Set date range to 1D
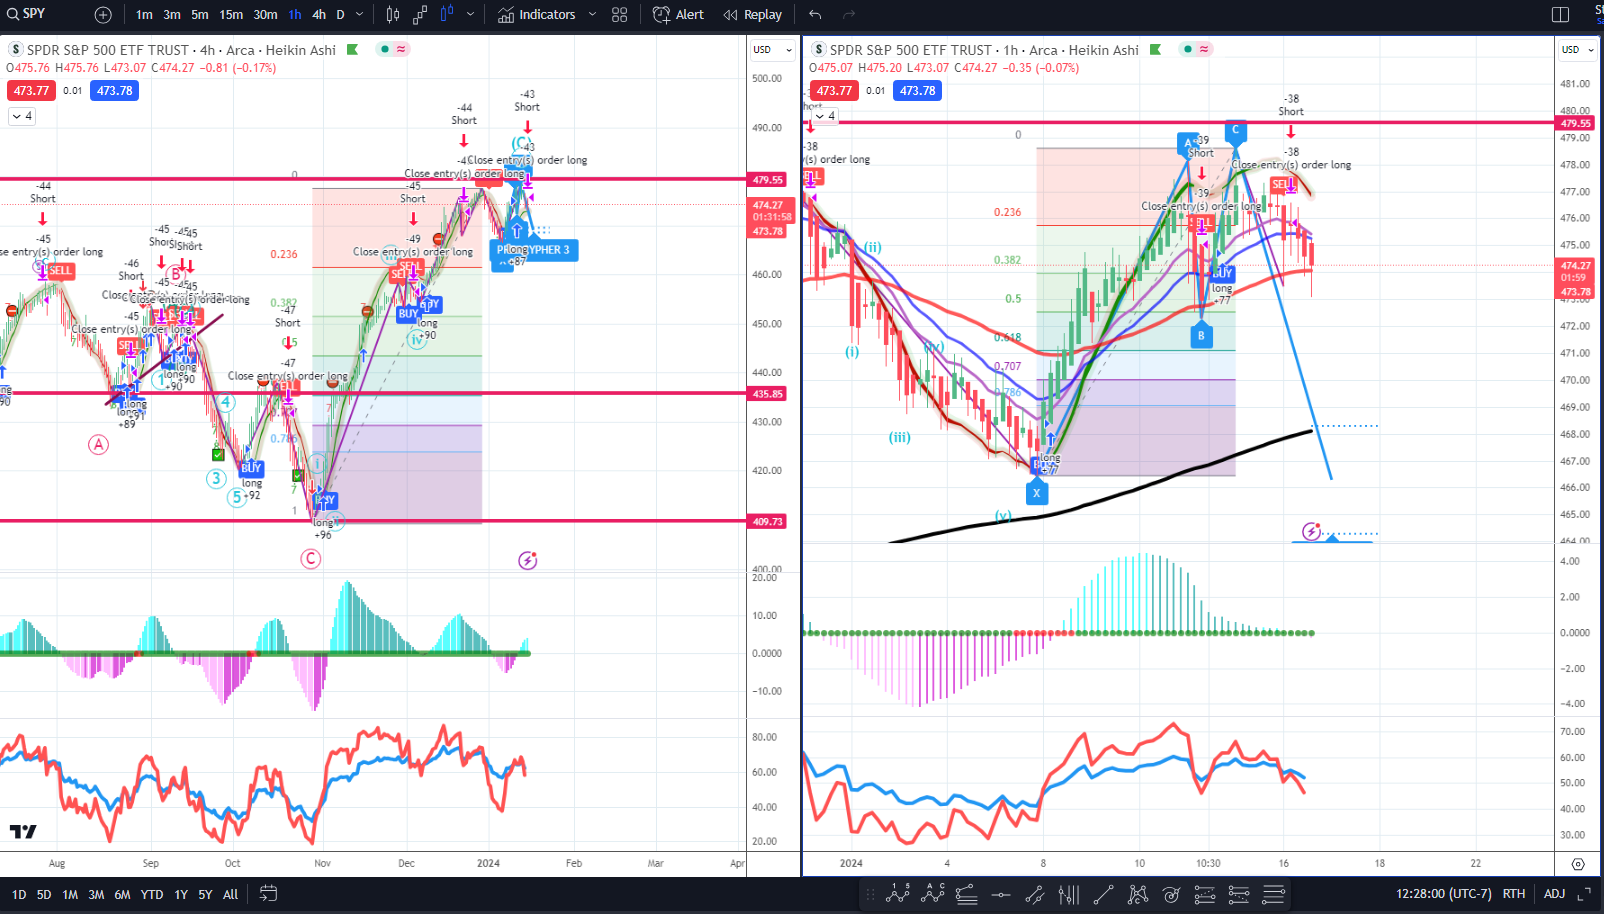This screenshot has height=914, width=1604. click(19, 894)
